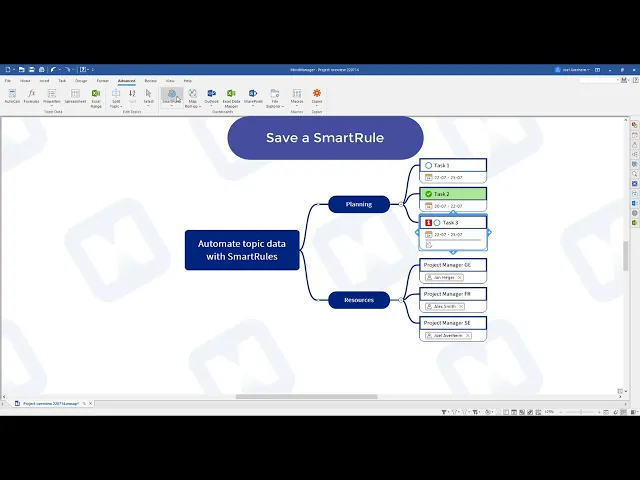Toggle Task 2 completed checkmark
The image size is (640, 480).
click(428, 194)
